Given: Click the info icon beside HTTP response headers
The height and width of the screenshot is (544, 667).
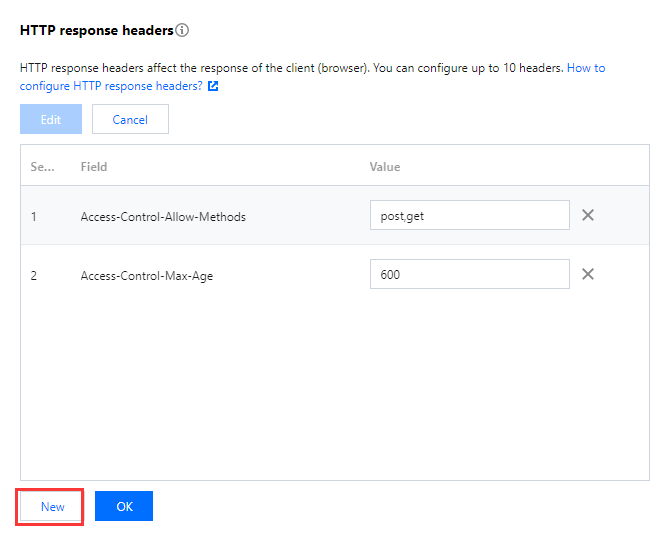Looking at the screenshot, I should click(x=182, y=30).
